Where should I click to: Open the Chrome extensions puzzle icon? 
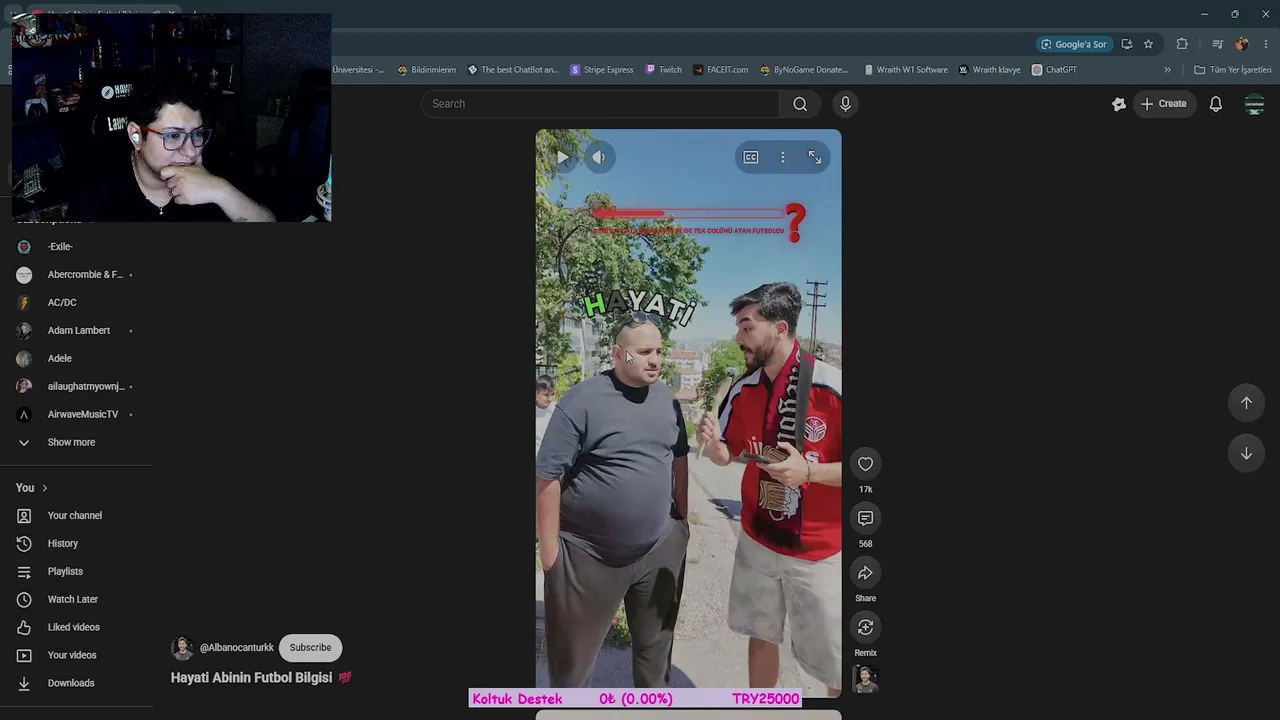(x=1182, y=44)
